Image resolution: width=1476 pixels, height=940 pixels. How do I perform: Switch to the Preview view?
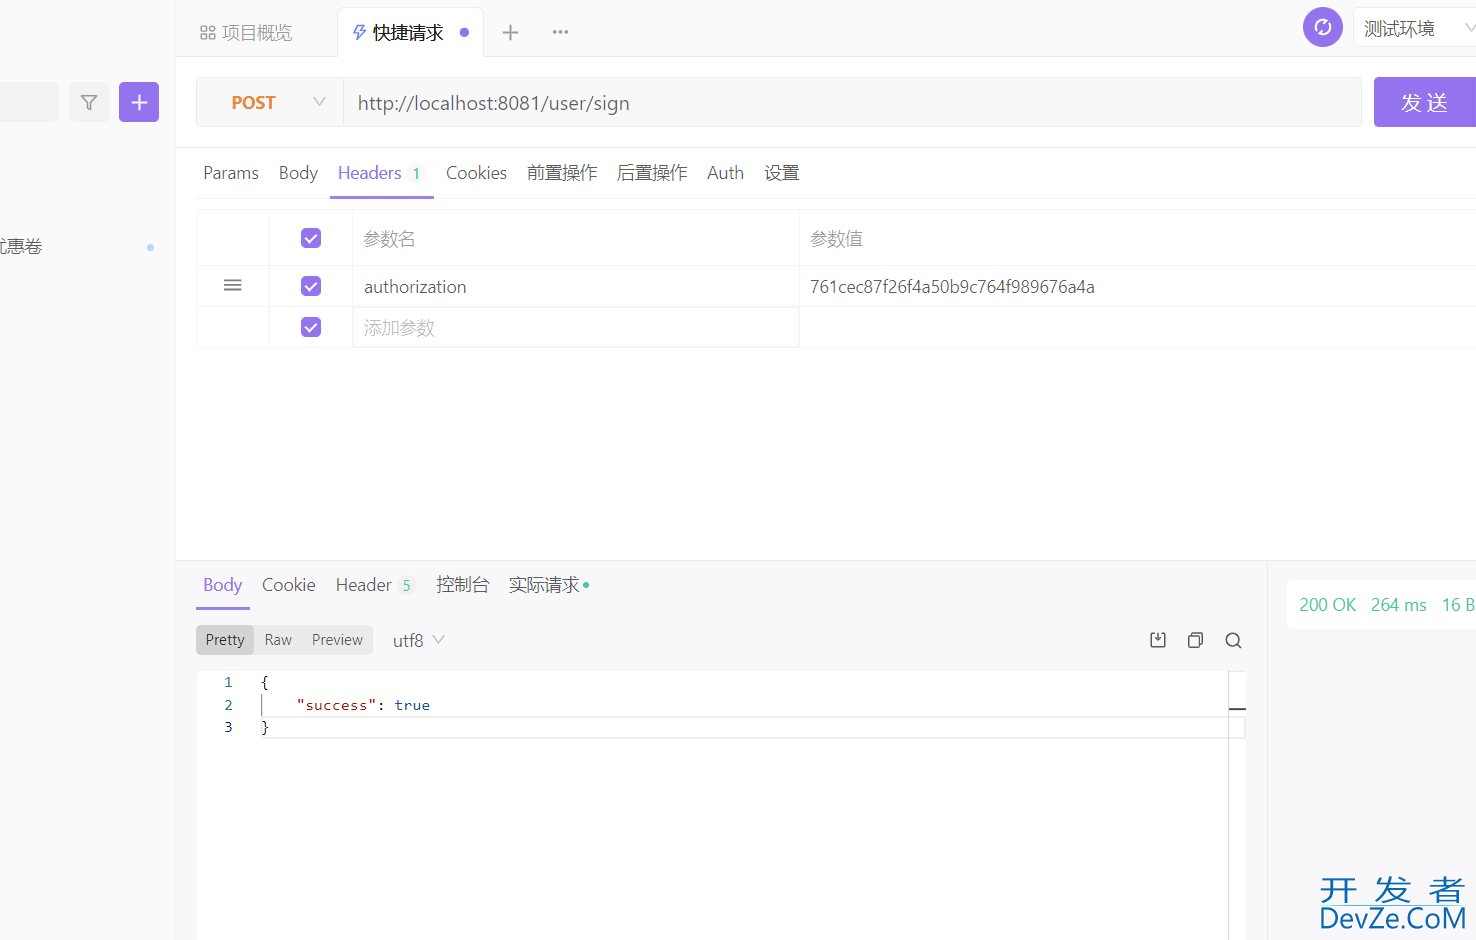coord(337,640)
